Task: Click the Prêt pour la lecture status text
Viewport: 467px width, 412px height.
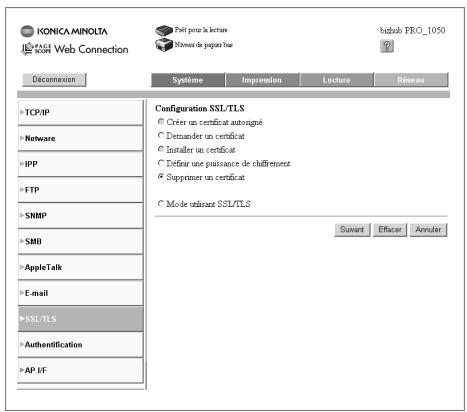Action: [x=201, y=30]
